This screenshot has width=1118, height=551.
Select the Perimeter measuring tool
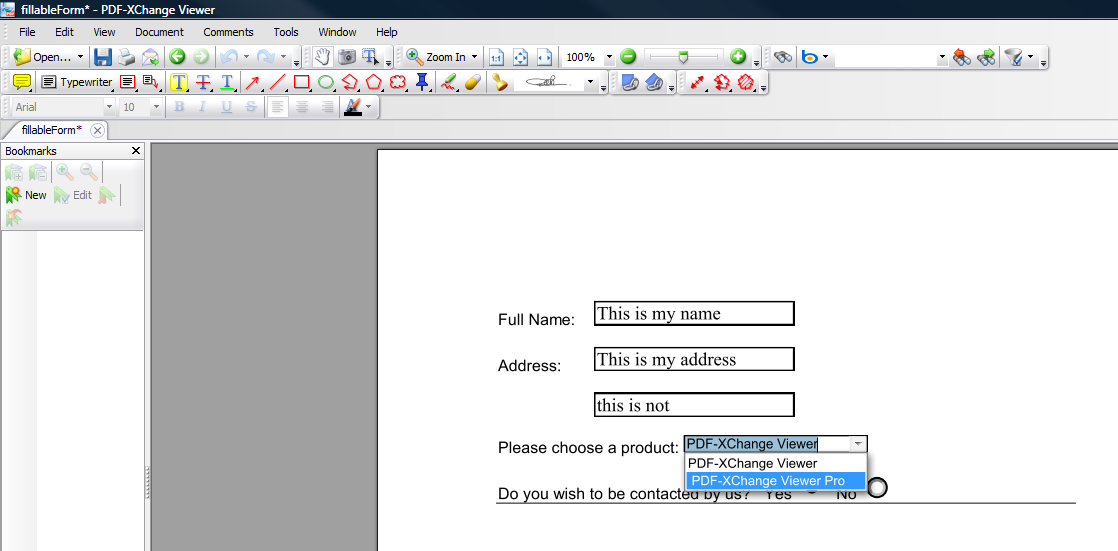click(722, 82)
